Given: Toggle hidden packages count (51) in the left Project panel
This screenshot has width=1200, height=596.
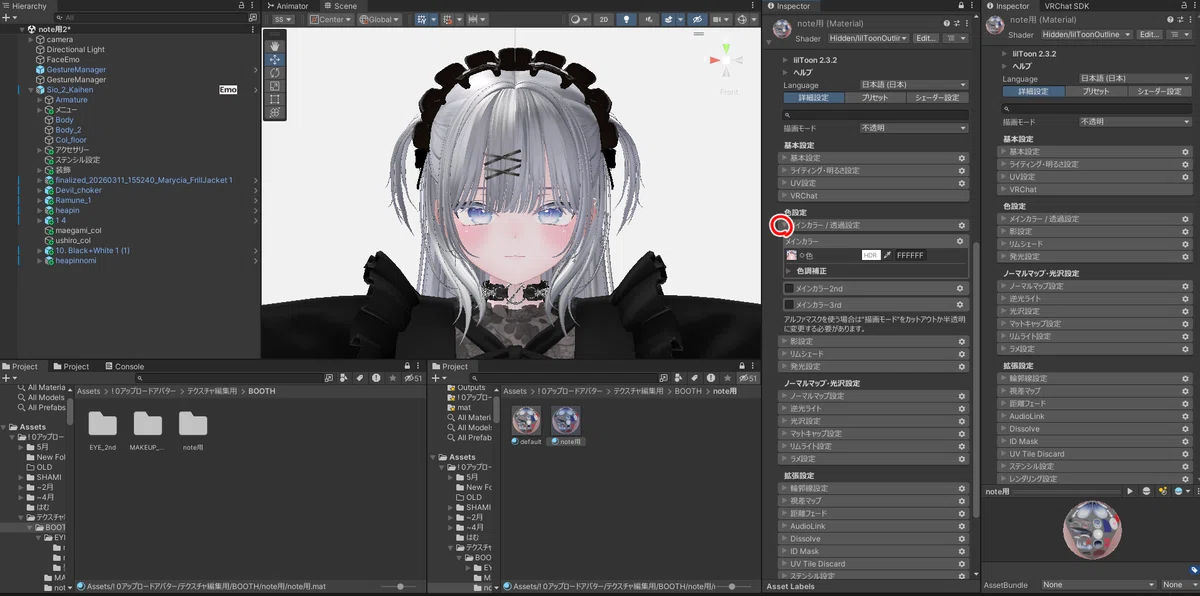Looking at the screenshot, I should [x=412, y=379].
